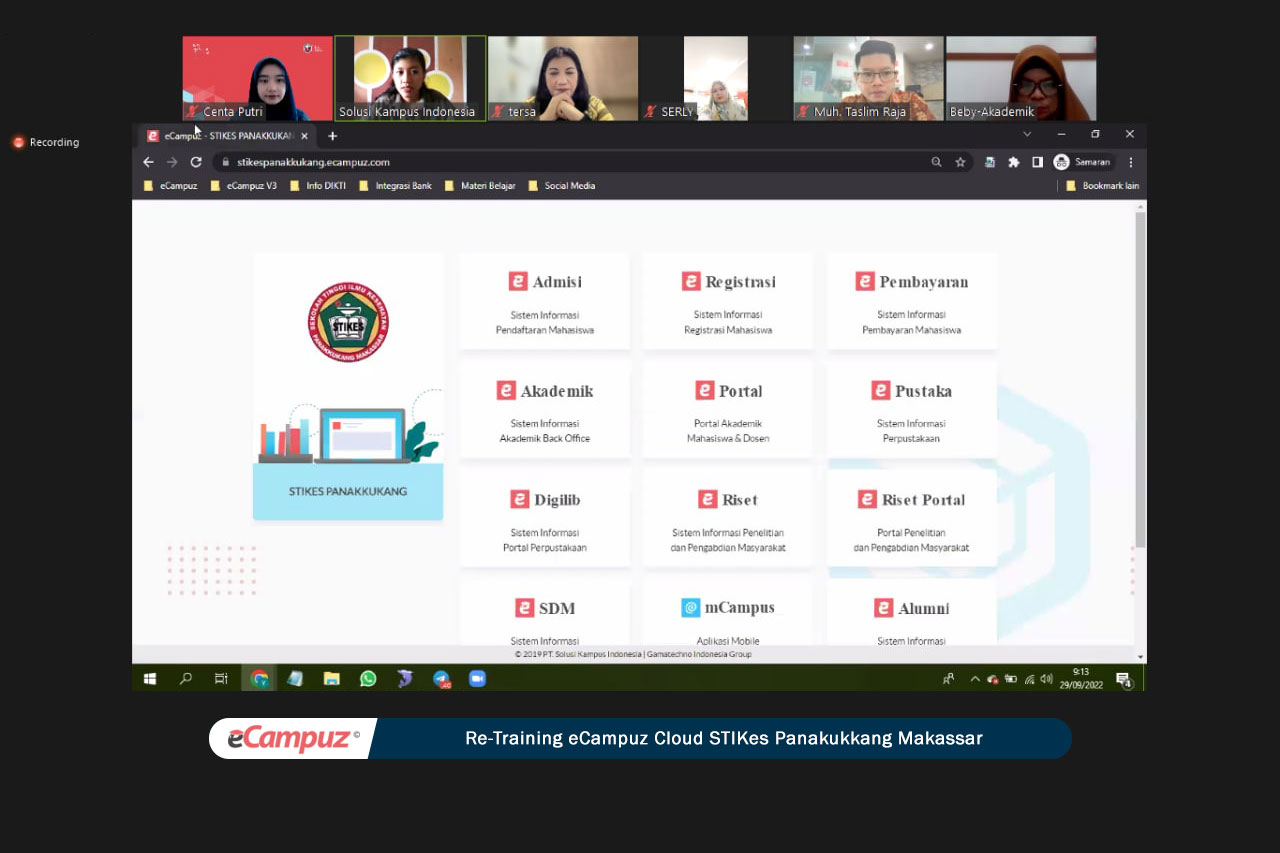
Task: Open the Chrome three-dot menu
Action: coord(1131,162)
